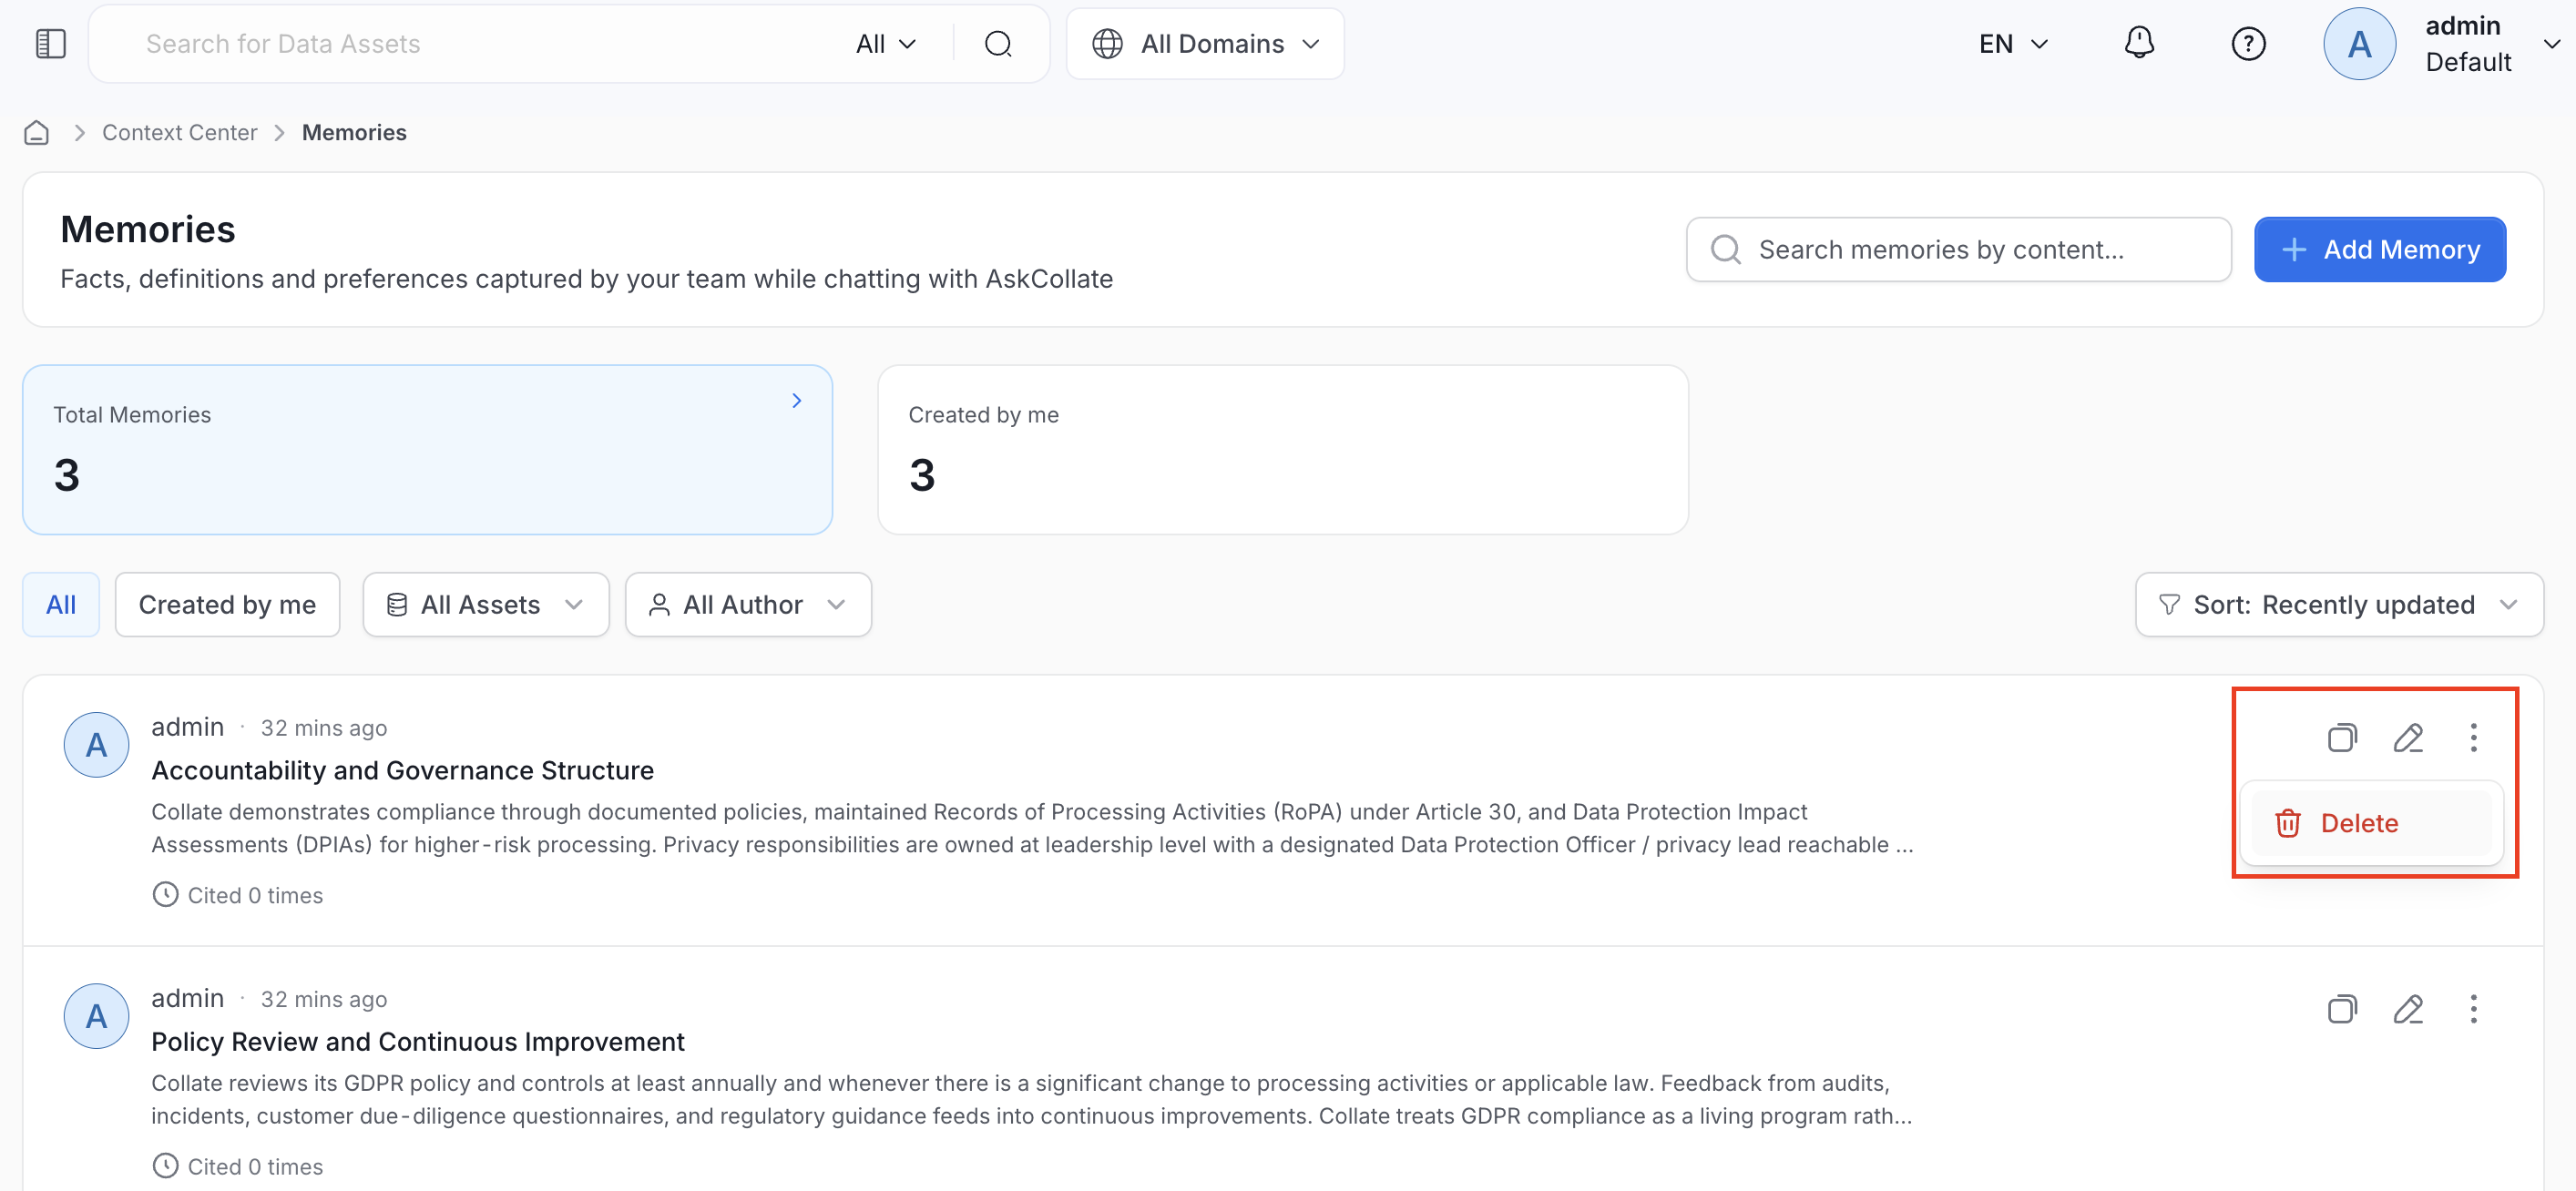Open the All Domains selector
Screen dimensions: 2576x1191
point(1205,44)
